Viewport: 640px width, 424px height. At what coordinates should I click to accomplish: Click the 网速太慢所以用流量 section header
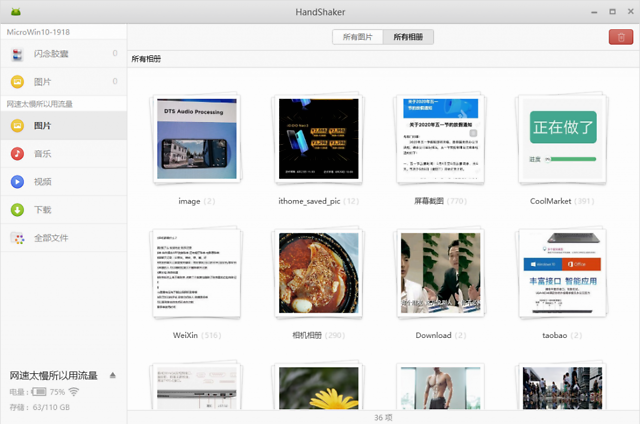point(40,104)
